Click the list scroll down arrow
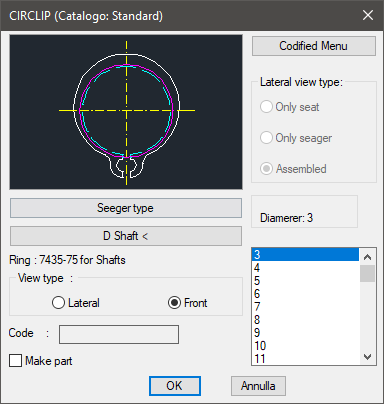This screenshot has height=404, width=384. [x=367, y=357]
